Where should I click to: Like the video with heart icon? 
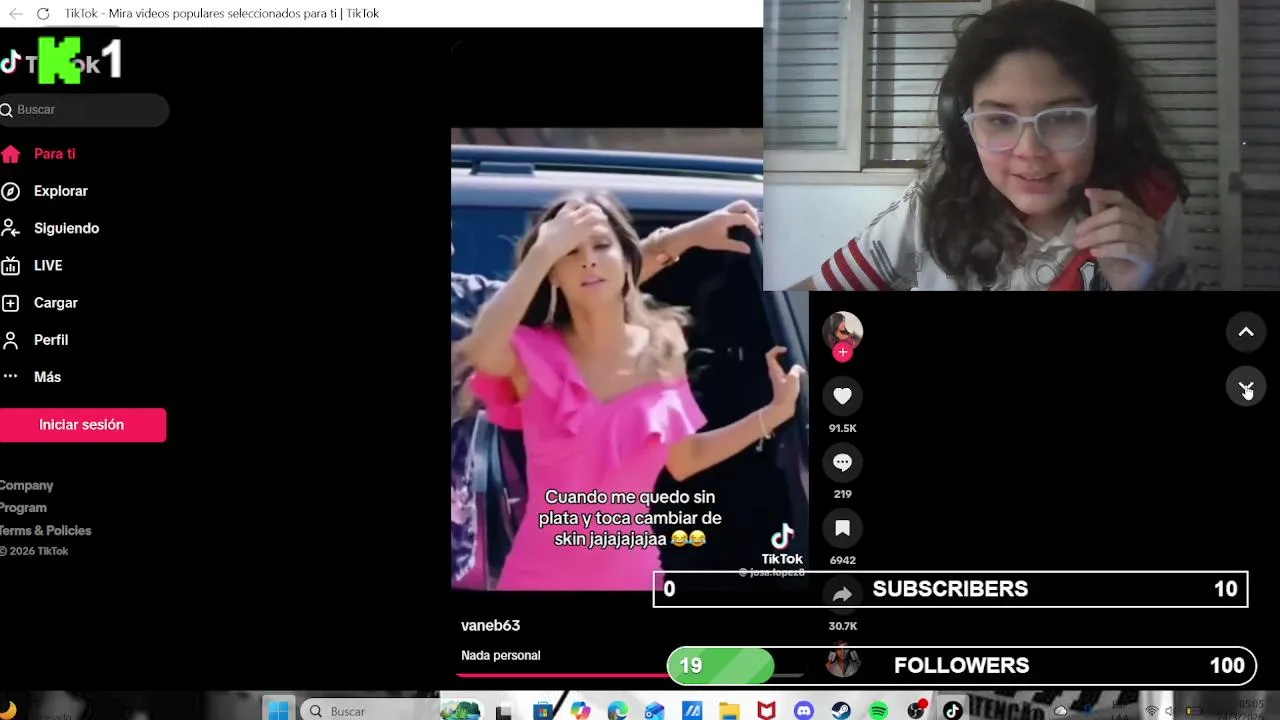pyautogui.click(x=842, y=396)
